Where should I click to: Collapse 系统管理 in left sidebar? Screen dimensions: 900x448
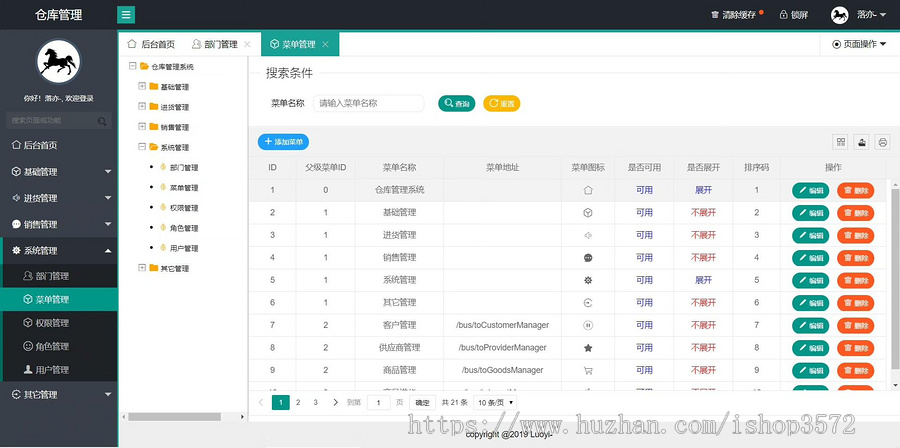(x=59, y=251)
